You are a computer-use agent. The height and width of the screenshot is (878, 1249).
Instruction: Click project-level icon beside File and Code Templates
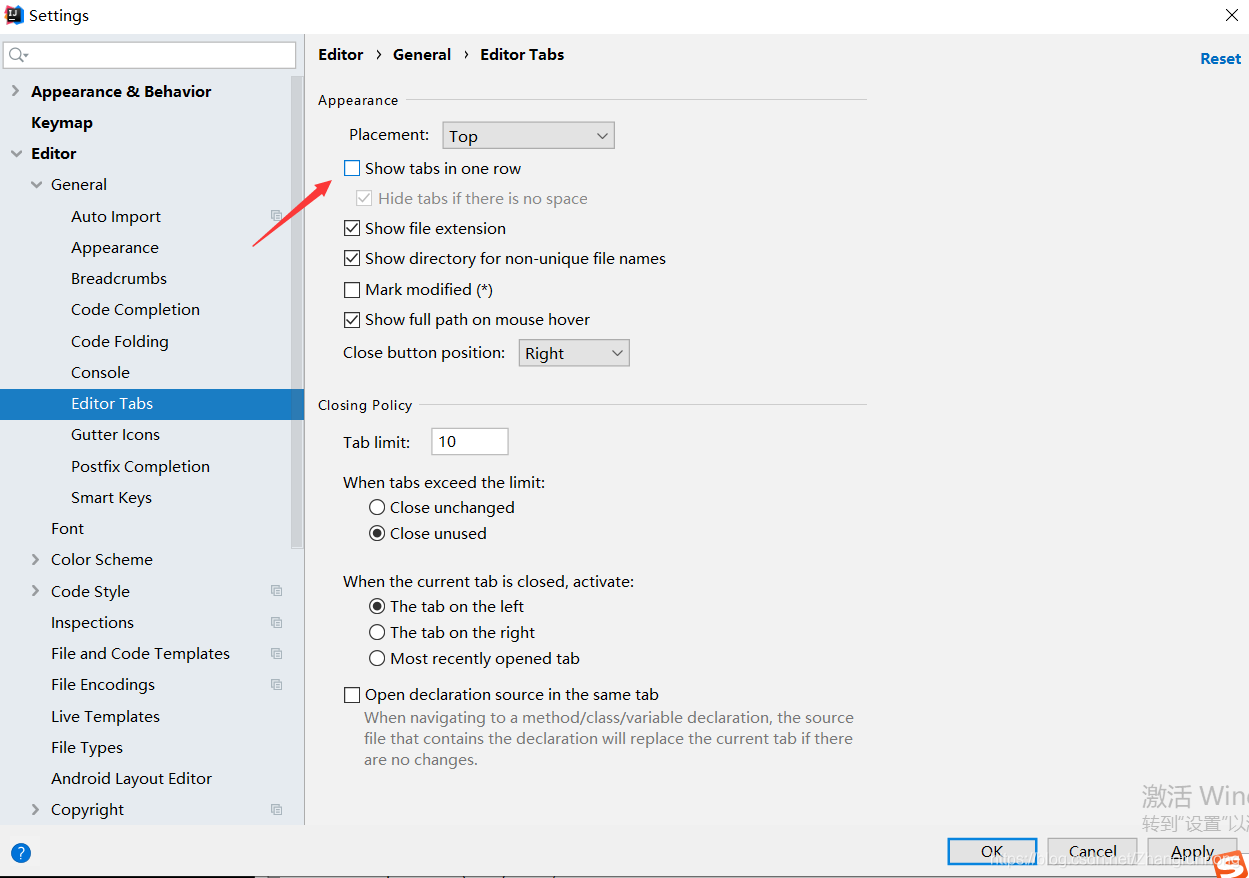click(277, 653)
